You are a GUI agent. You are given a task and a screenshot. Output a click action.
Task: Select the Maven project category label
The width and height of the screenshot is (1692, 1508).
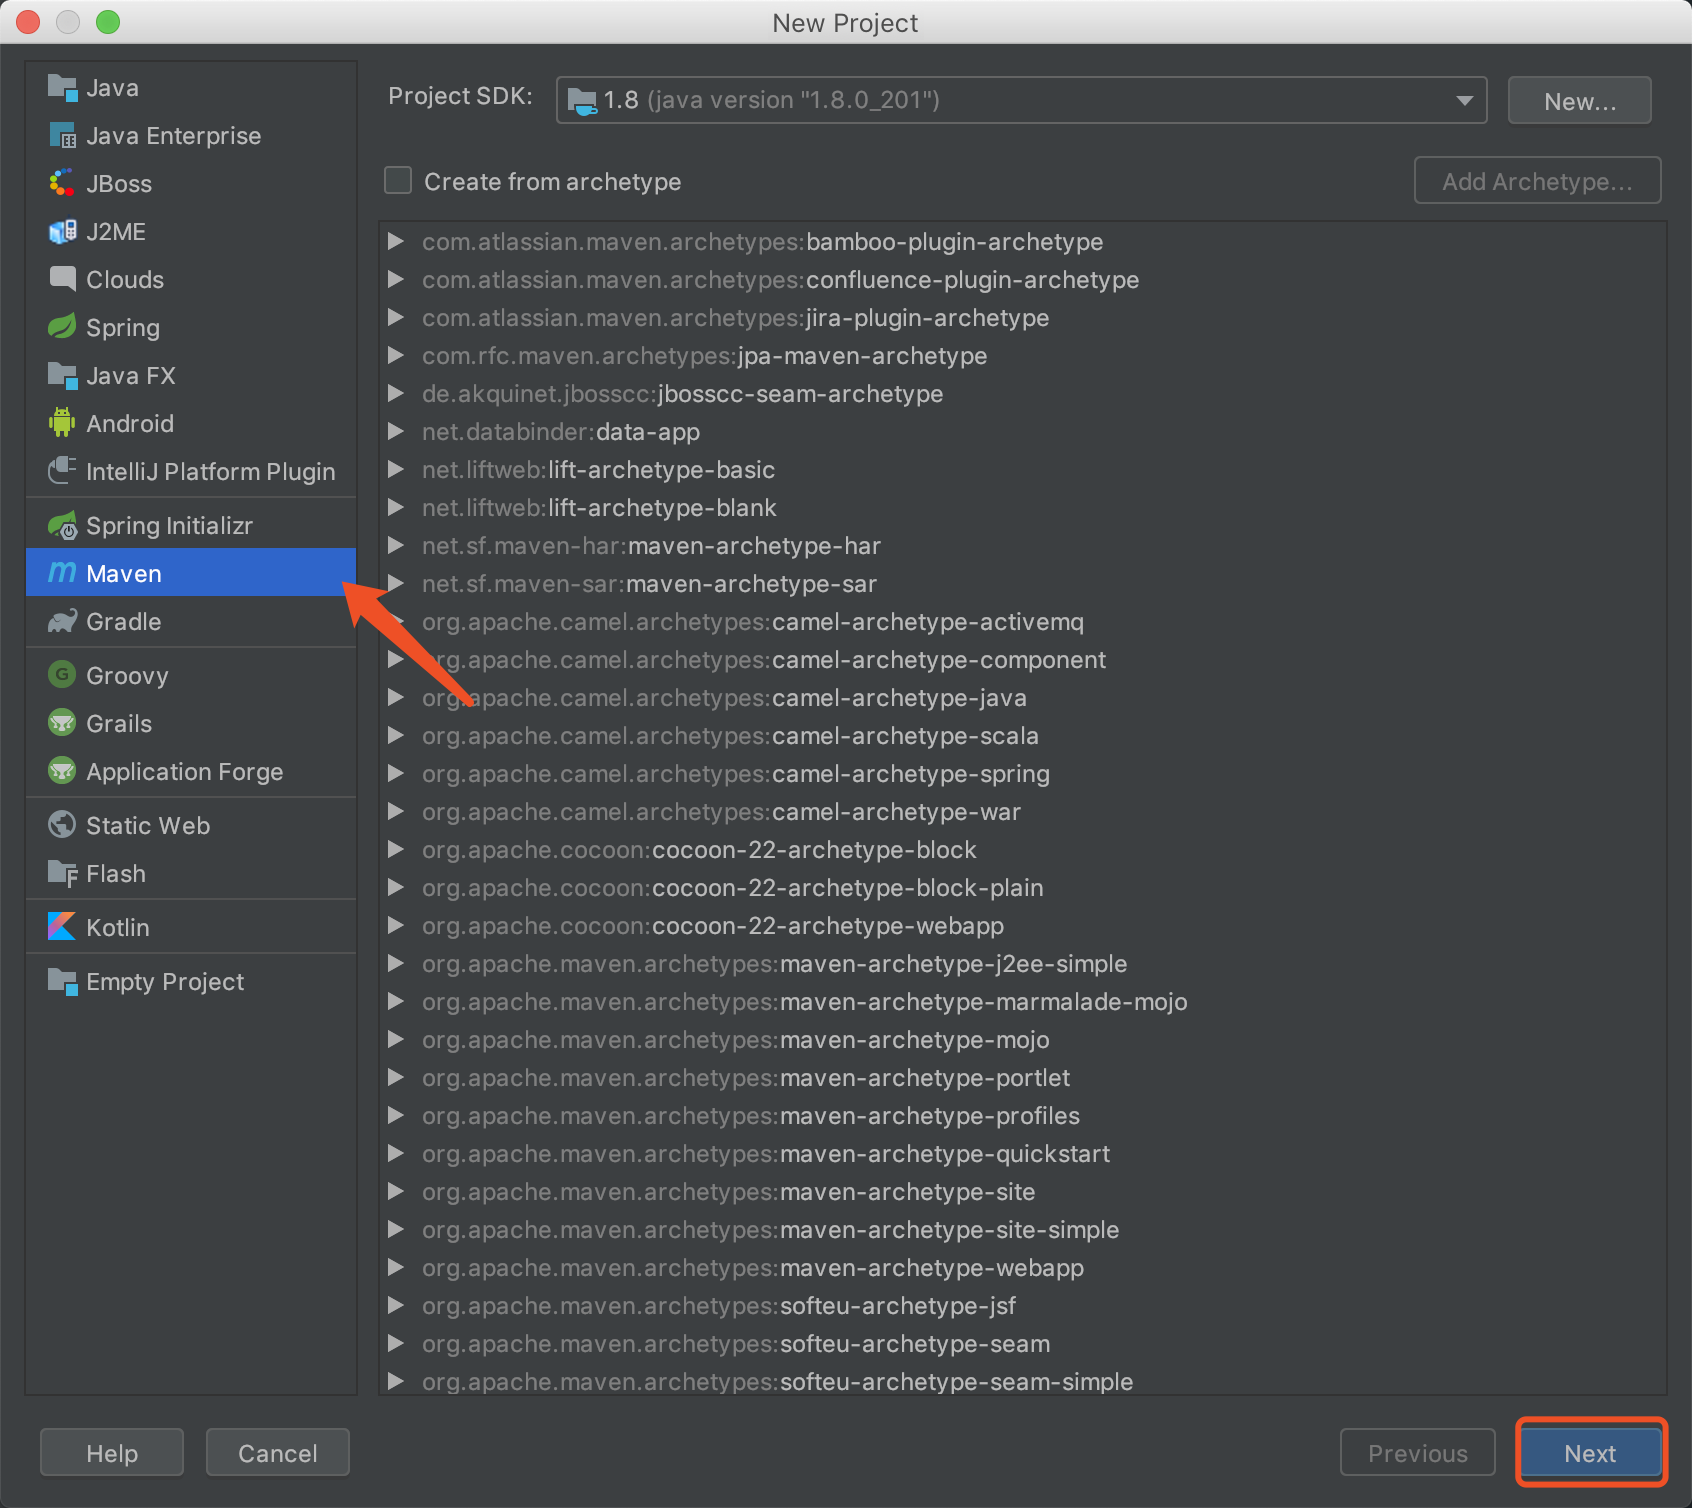point(124,574)
